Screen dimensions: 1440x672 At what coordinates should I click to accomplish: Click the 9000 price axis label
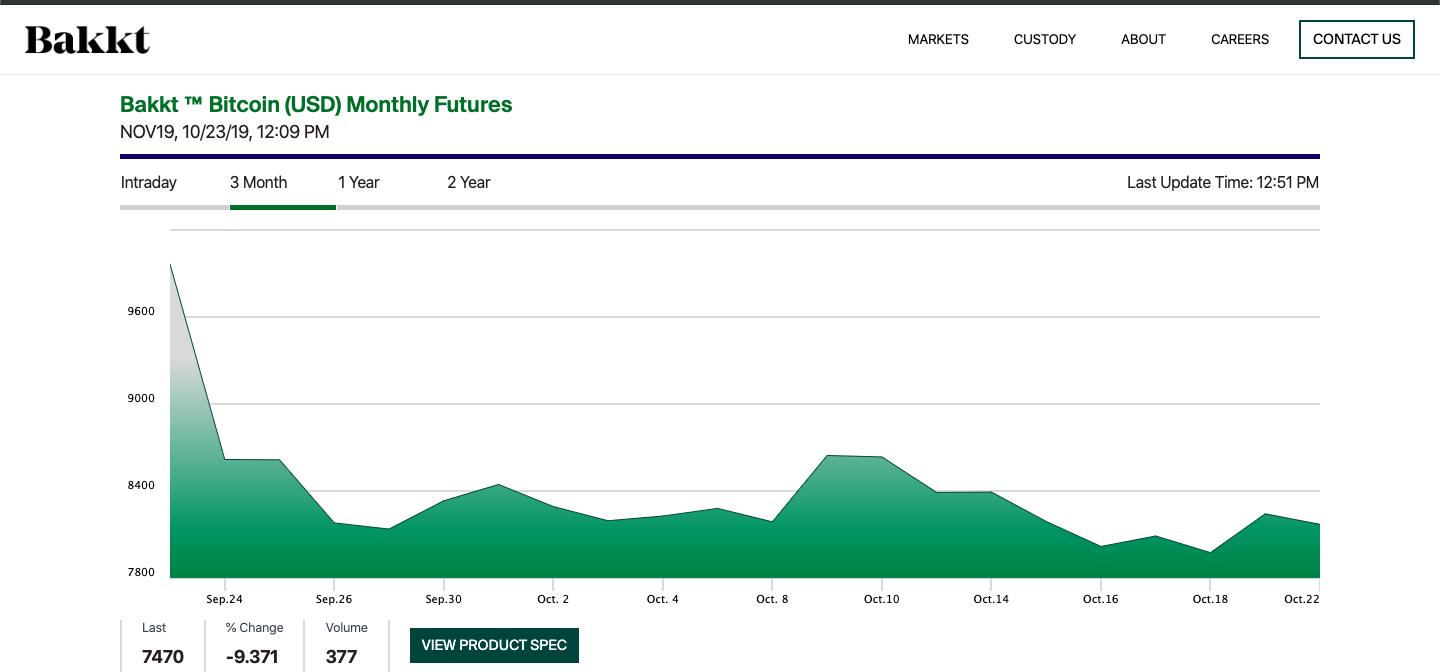point(141,399)
